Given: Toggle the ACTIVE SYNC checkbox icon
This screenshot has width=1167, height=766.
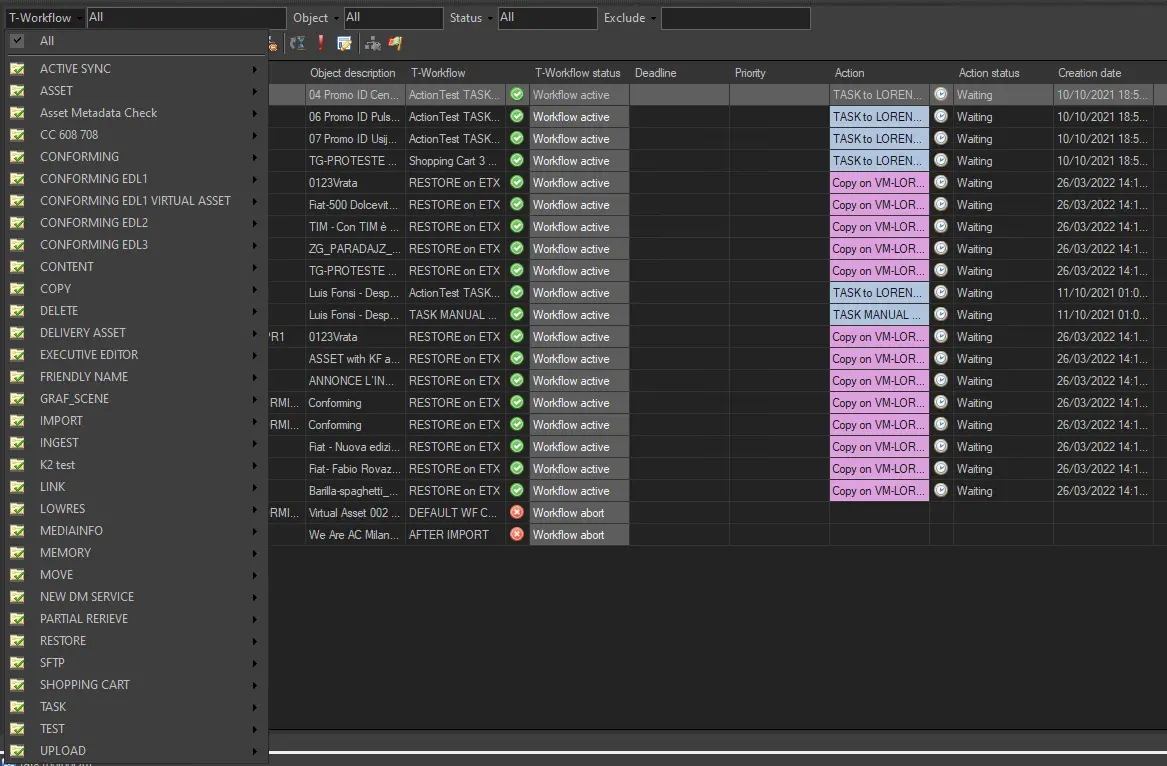Looking at the screenshot, I should click(x=17, y=69).
